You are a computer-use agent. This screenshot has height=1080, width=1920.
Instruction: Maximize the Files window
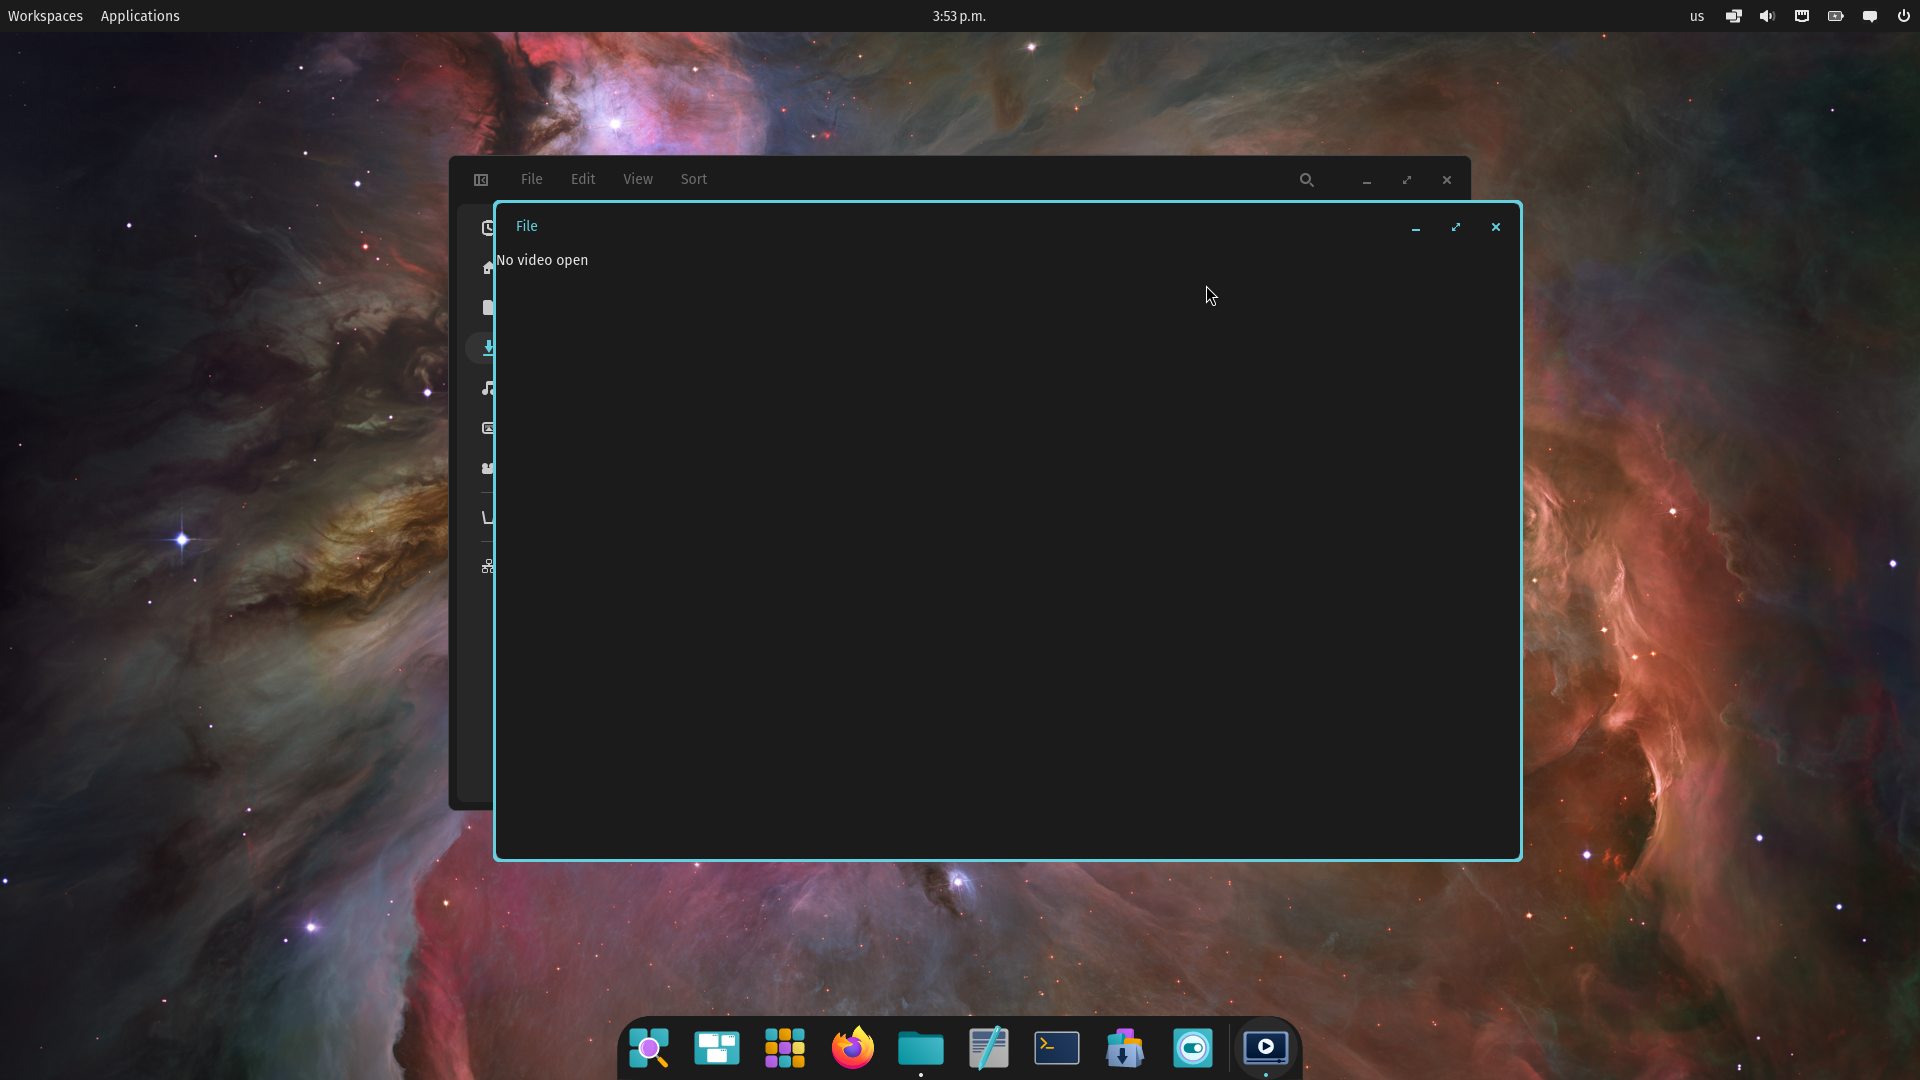(x=1407, y=180)
